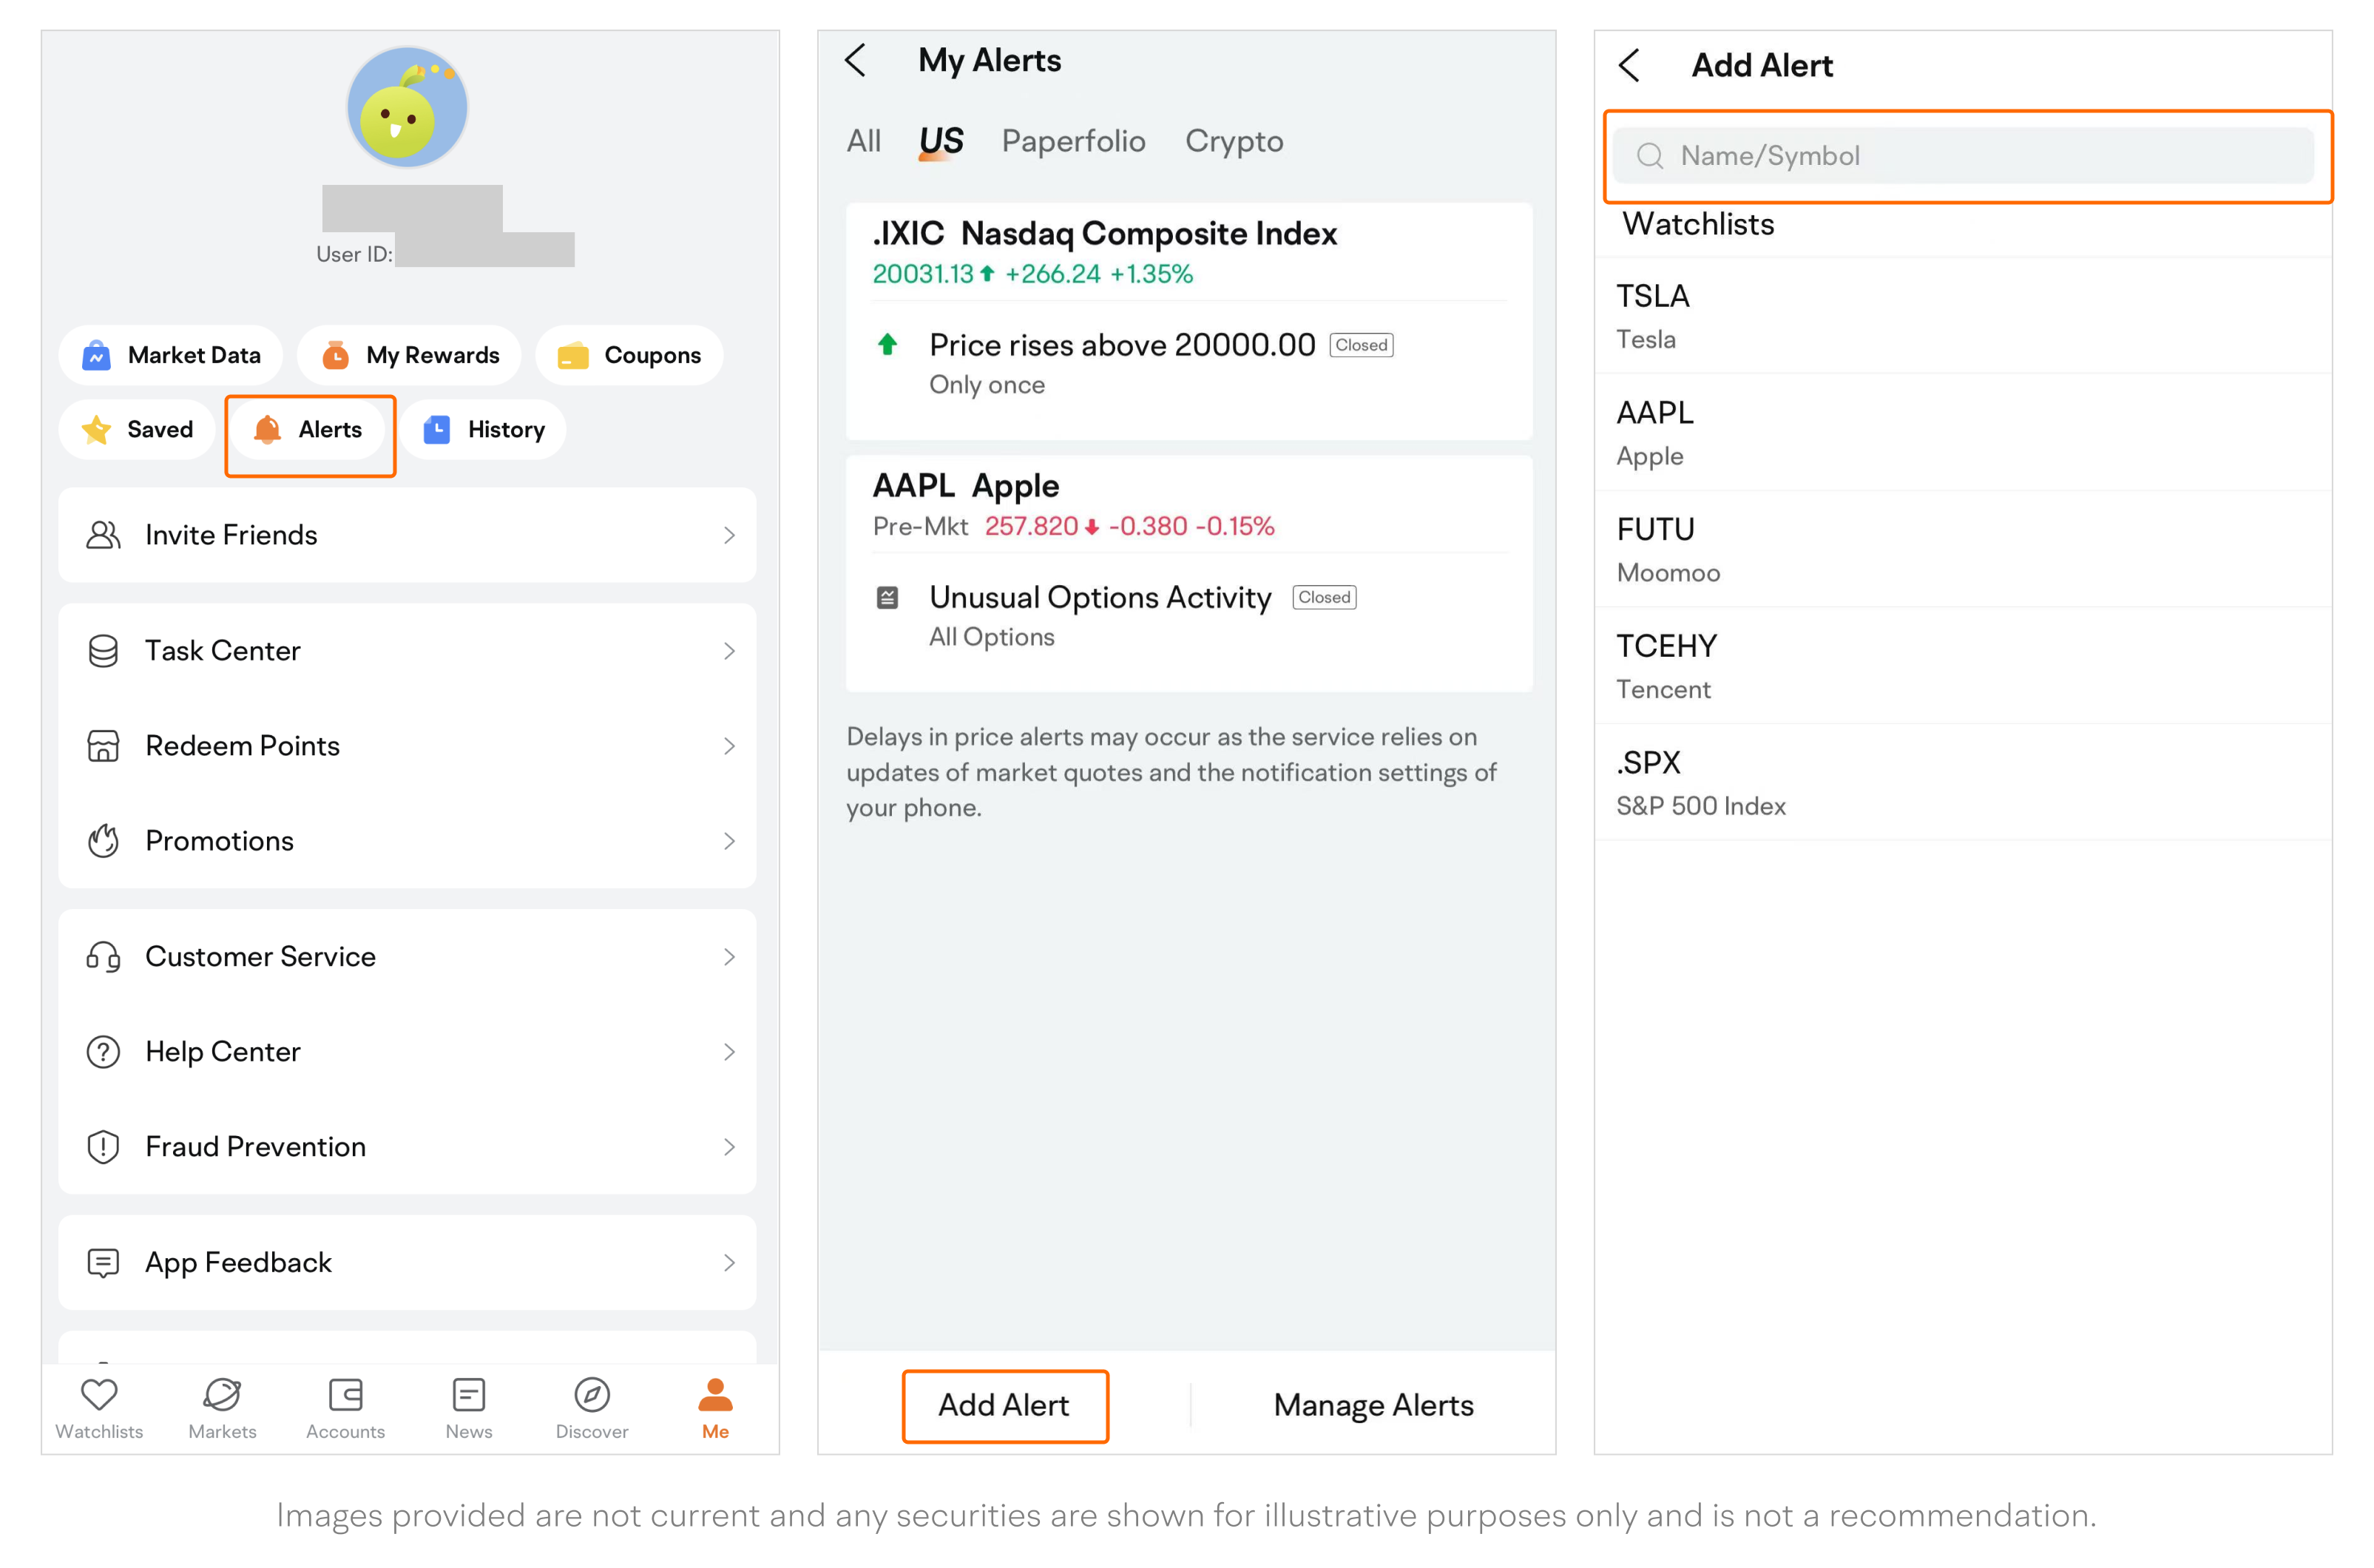Open the Market Data shortcut
Image resolution: width=2374 pixels, height=1568 pixels.
coord(172,355)
